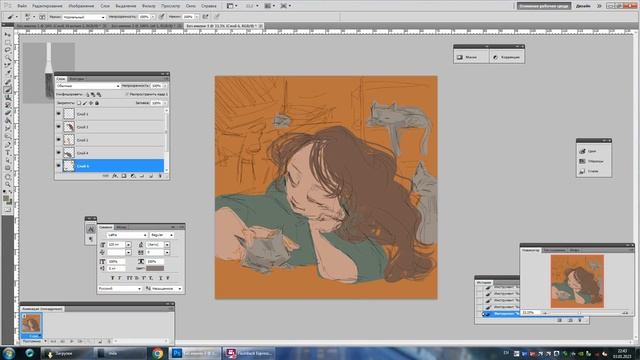This screenshot has height=360, width=640.
Task: Delete layer using Layers trash icon
Action: point(160,176)
